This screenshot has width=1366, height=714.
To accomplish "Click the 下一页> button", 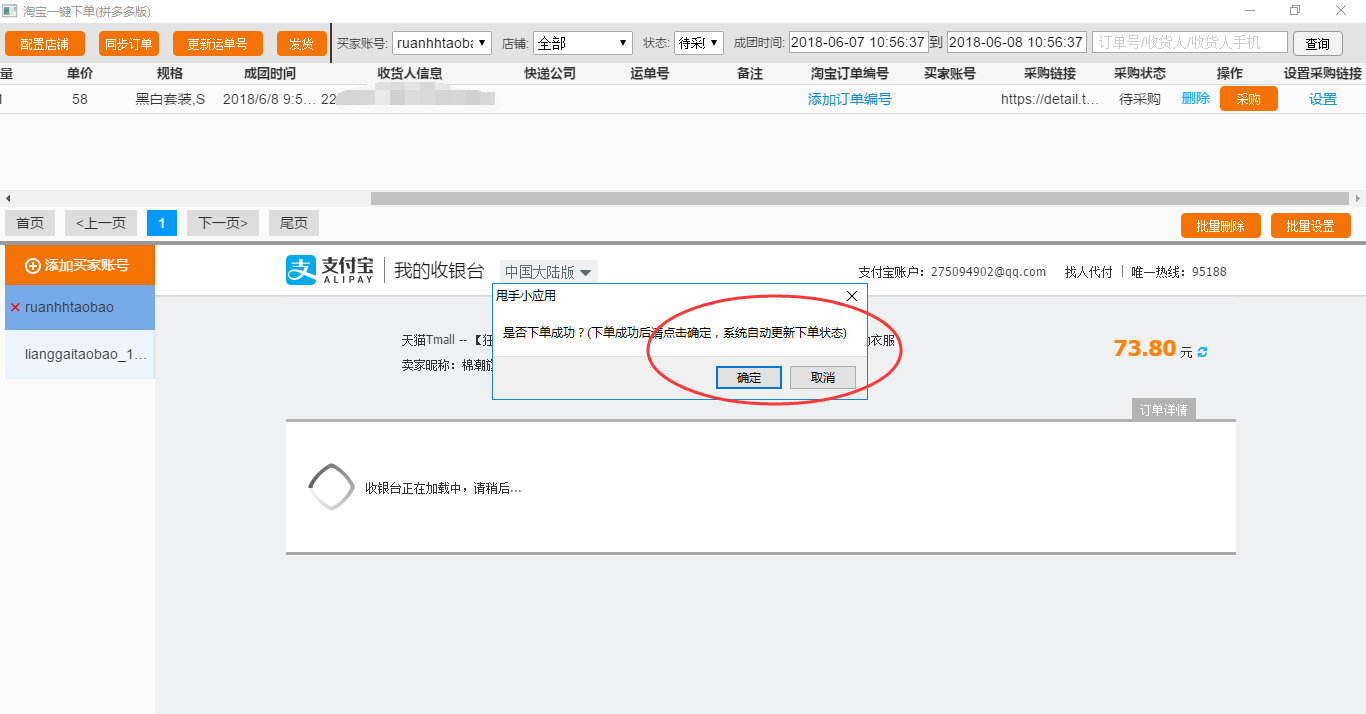I will pyautogui.click(x=223, y=223).
